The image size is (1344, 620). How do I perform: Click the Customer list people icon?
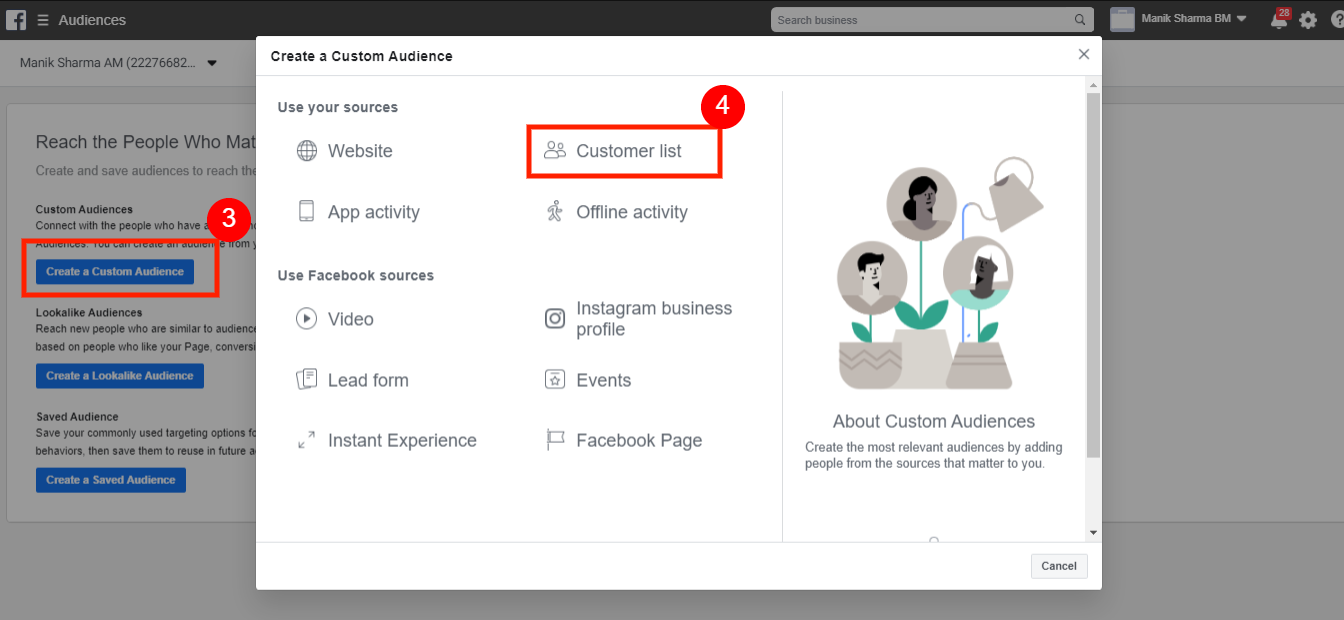tap(555, 150)
